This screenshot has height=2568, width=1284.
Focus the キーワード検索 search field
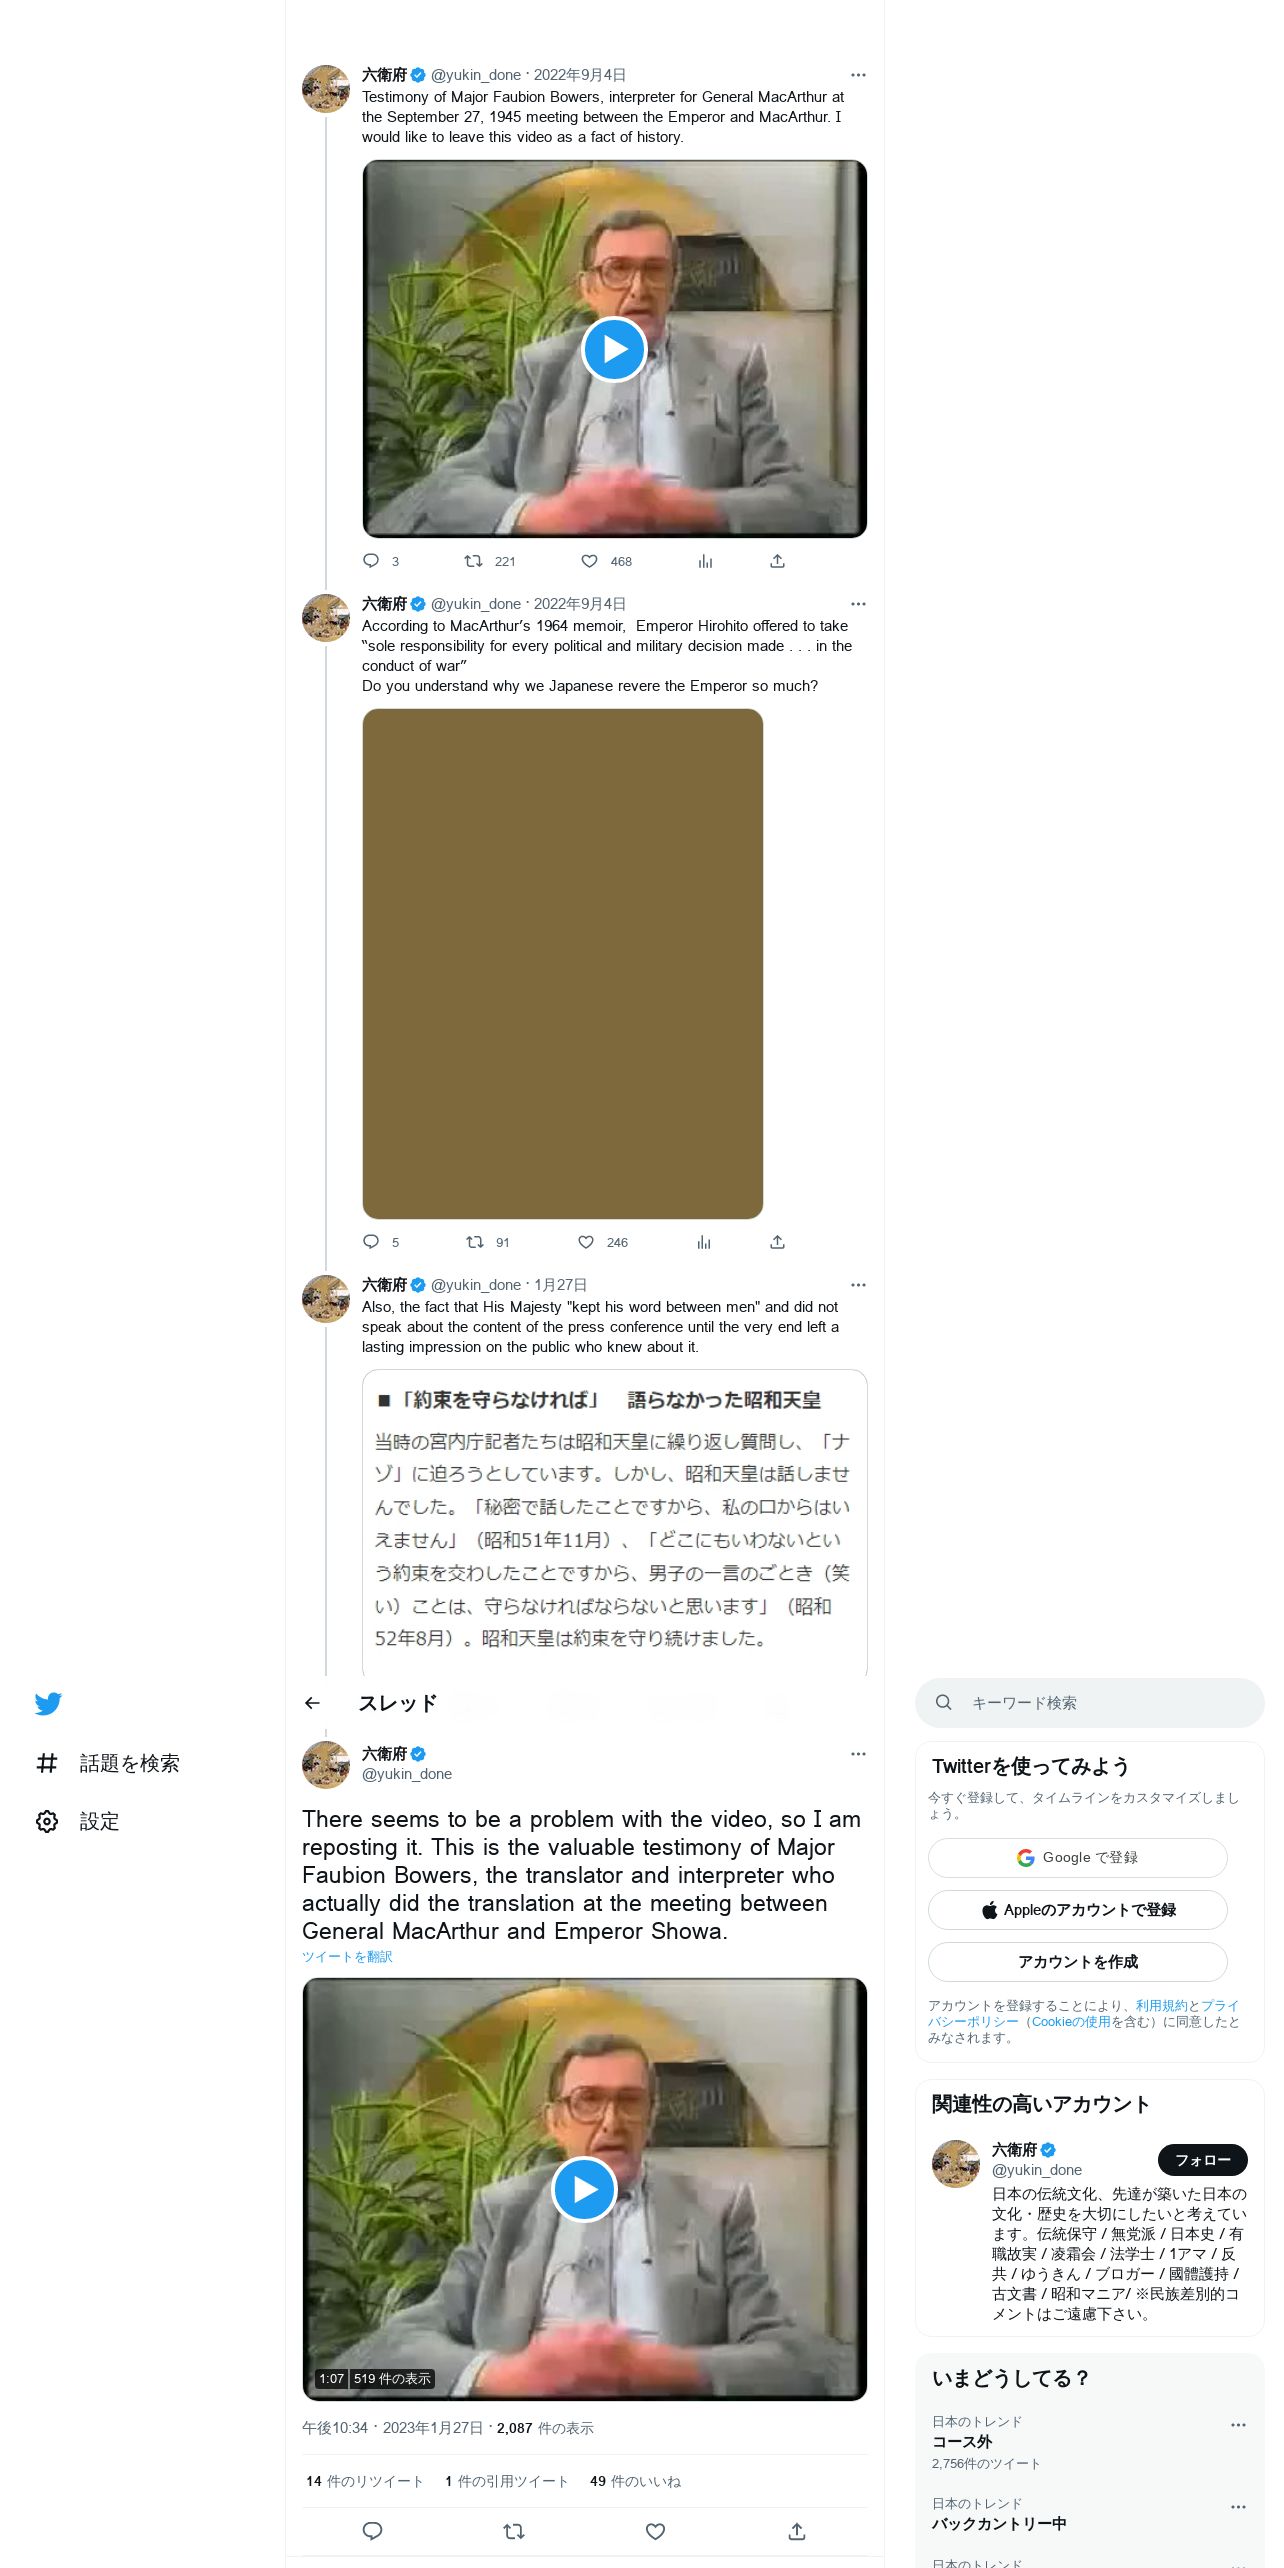[1090, 1703]
